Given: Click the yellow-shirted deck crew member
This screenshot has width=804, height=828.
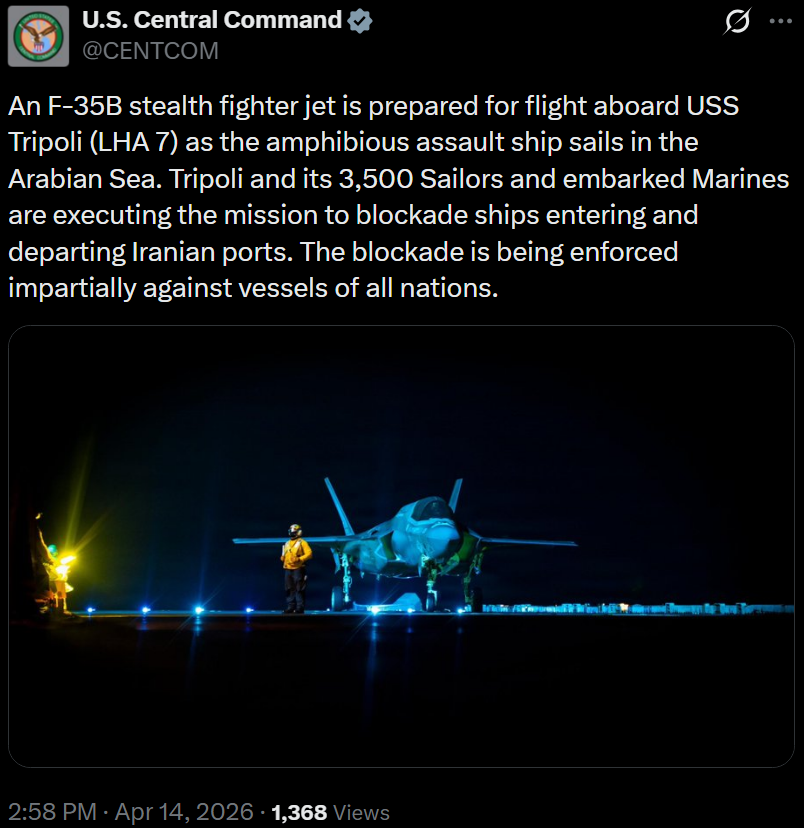Looking at the screenshot, I should pos(296,568).
